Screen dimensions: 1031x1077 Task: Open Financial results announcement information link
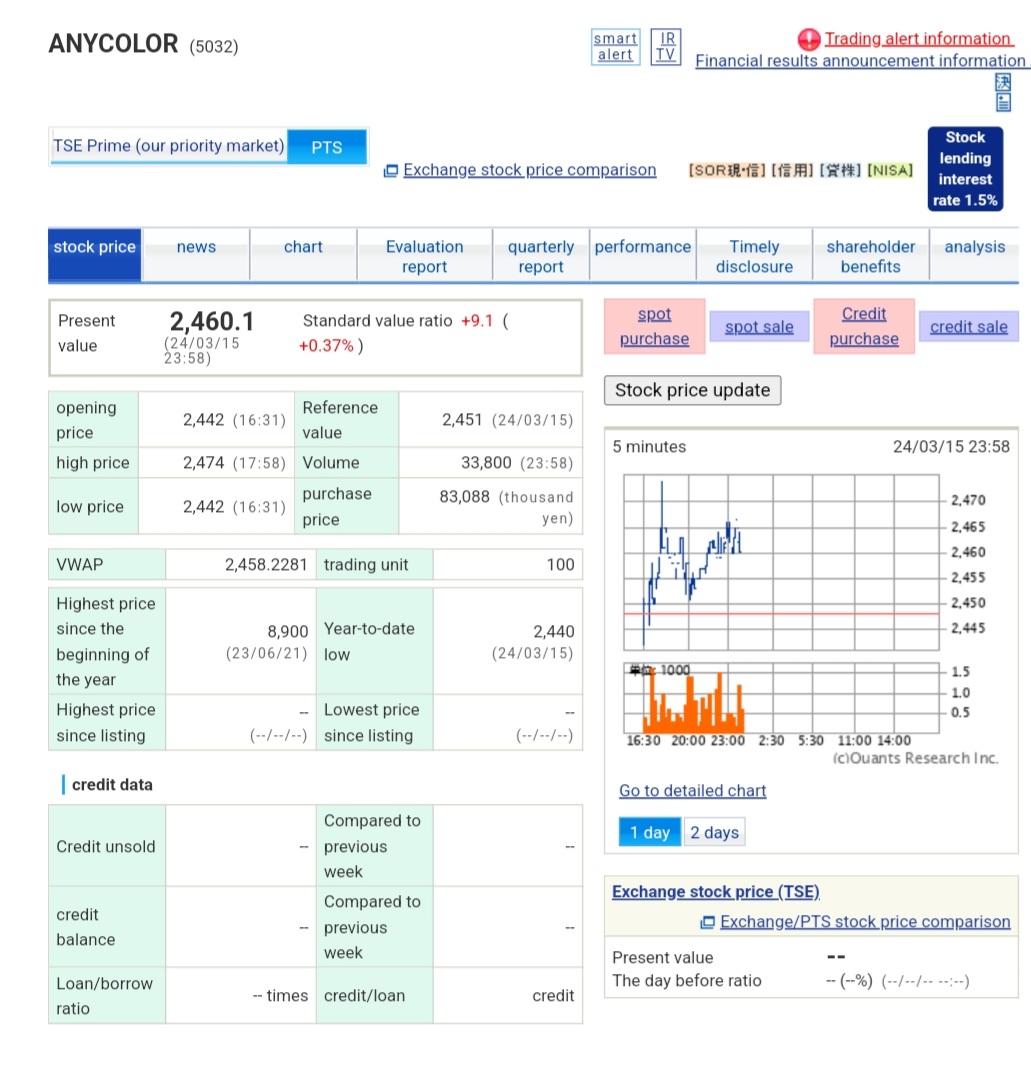click(861, 60)
